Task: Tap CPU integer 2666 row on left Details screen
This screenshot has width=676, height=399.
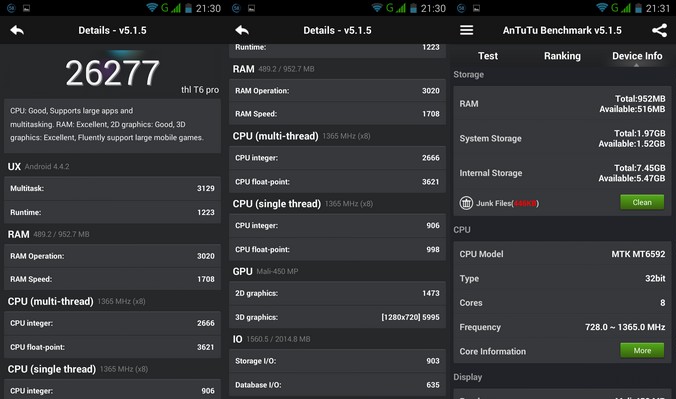Action: (113, 323)
